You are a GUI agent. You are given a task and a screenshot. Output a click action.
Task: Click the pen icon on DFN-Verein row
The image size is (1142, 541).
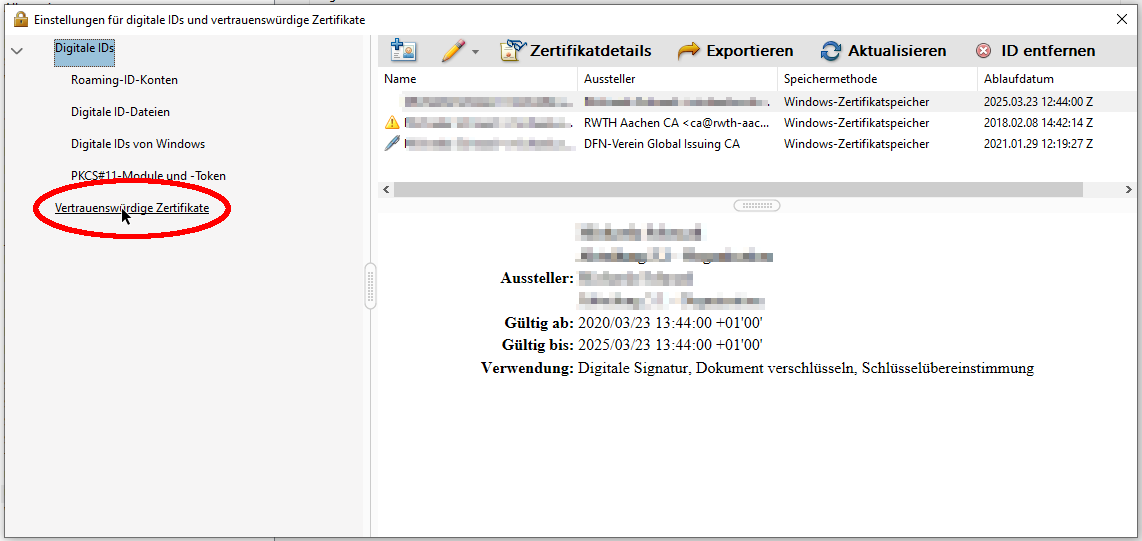pos(391,144)
